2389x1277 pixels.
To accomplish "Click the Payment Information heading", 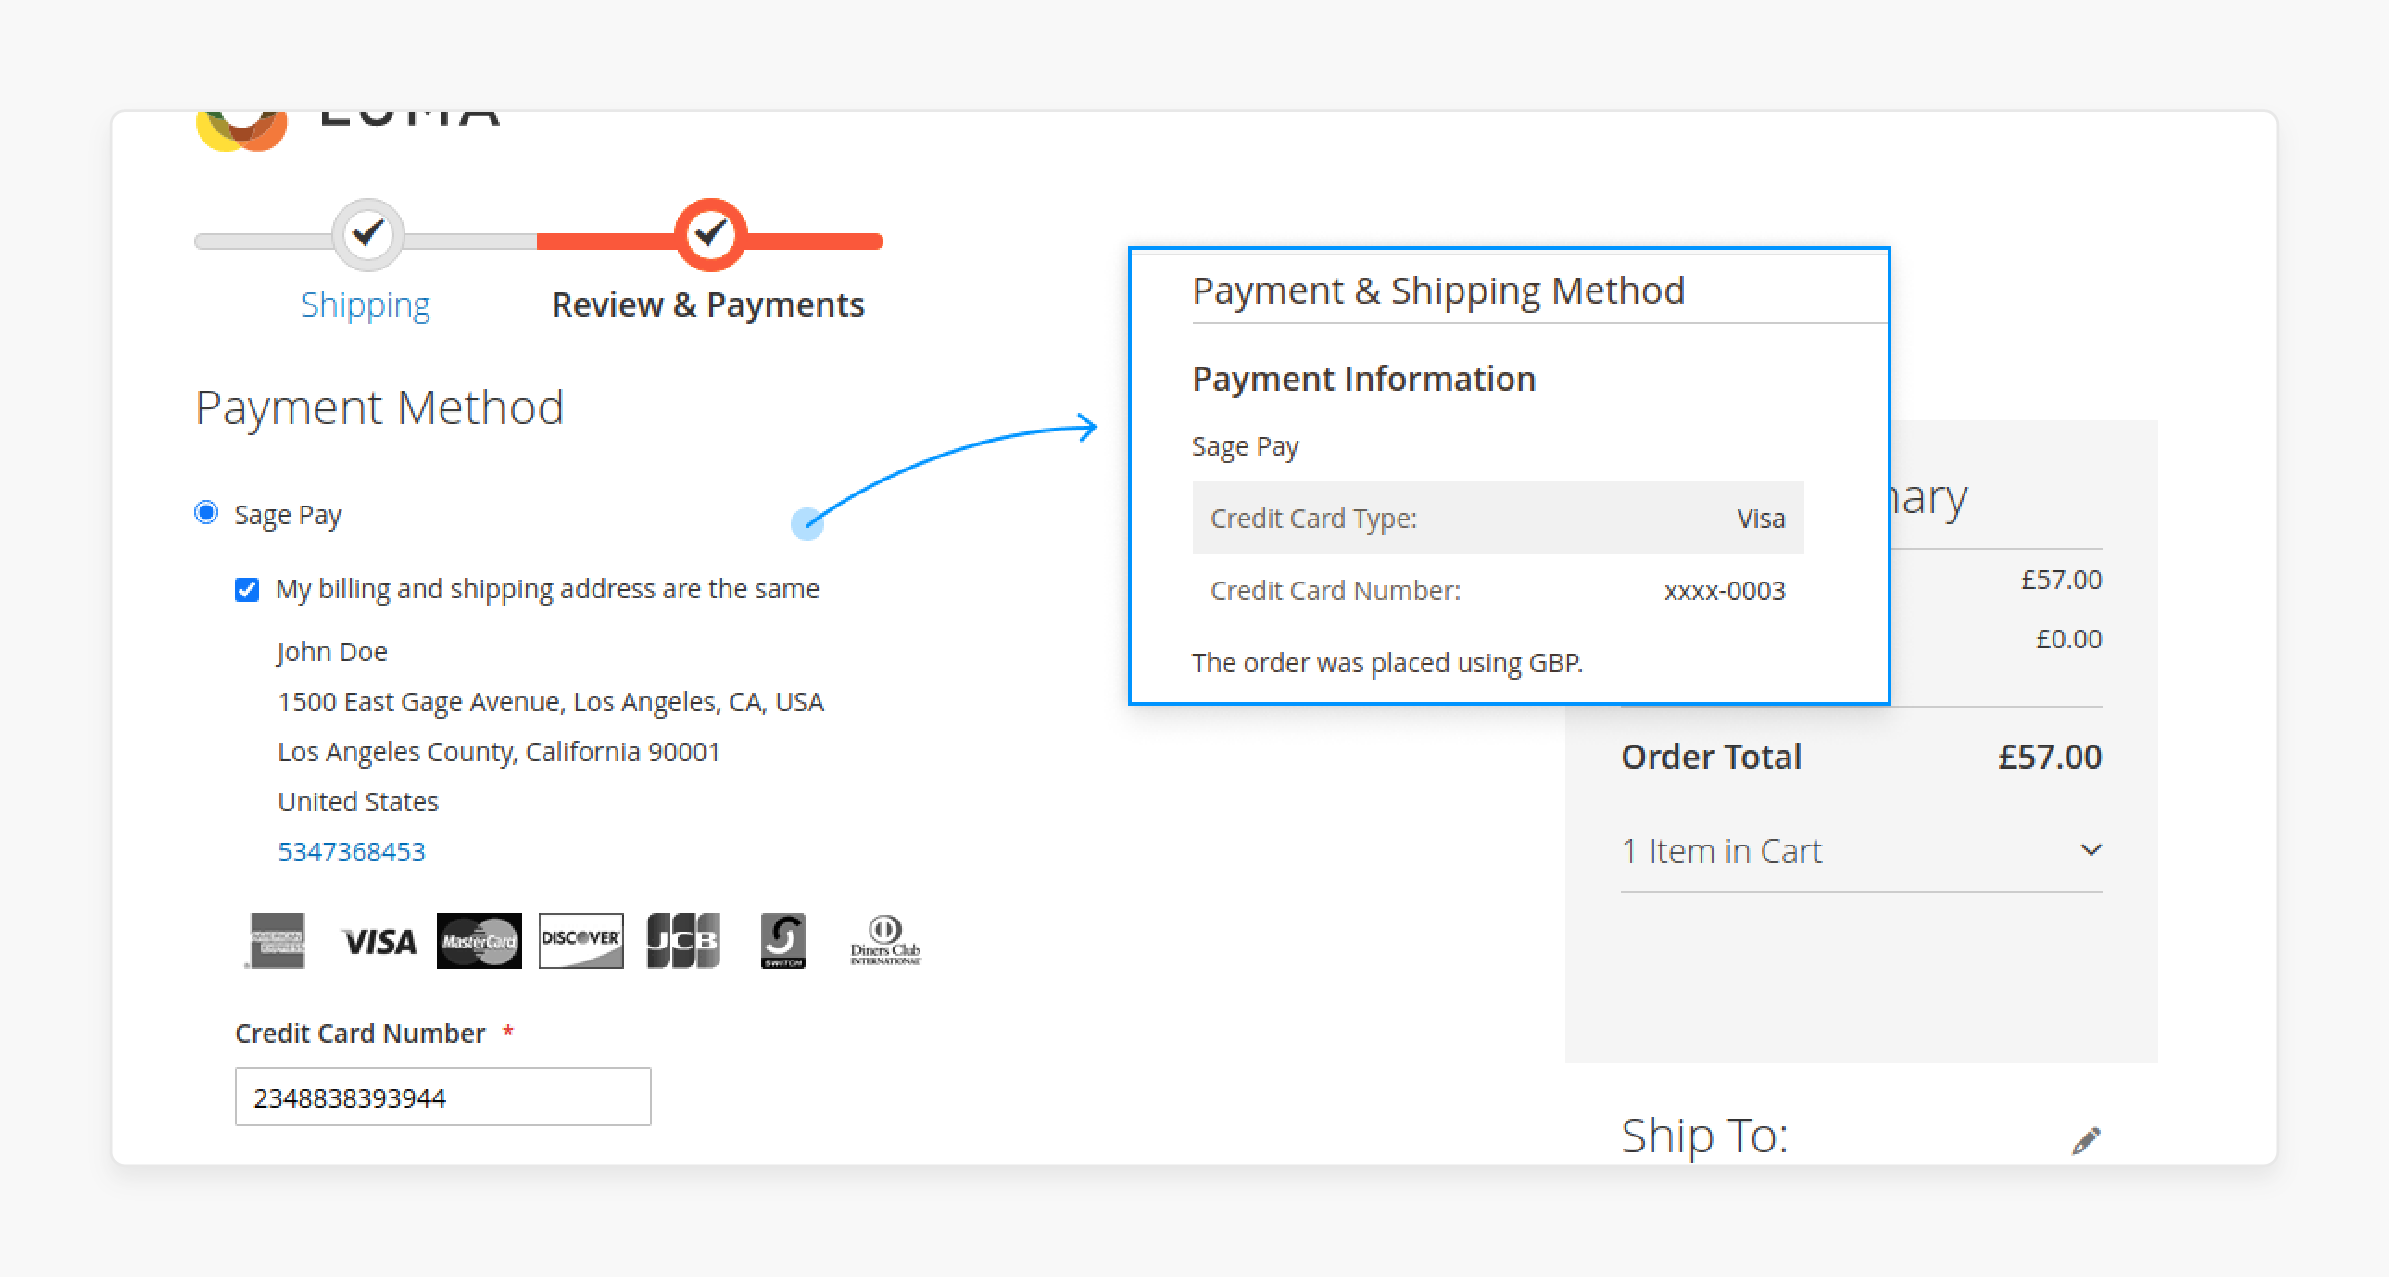I will [x=1364, y=379].
